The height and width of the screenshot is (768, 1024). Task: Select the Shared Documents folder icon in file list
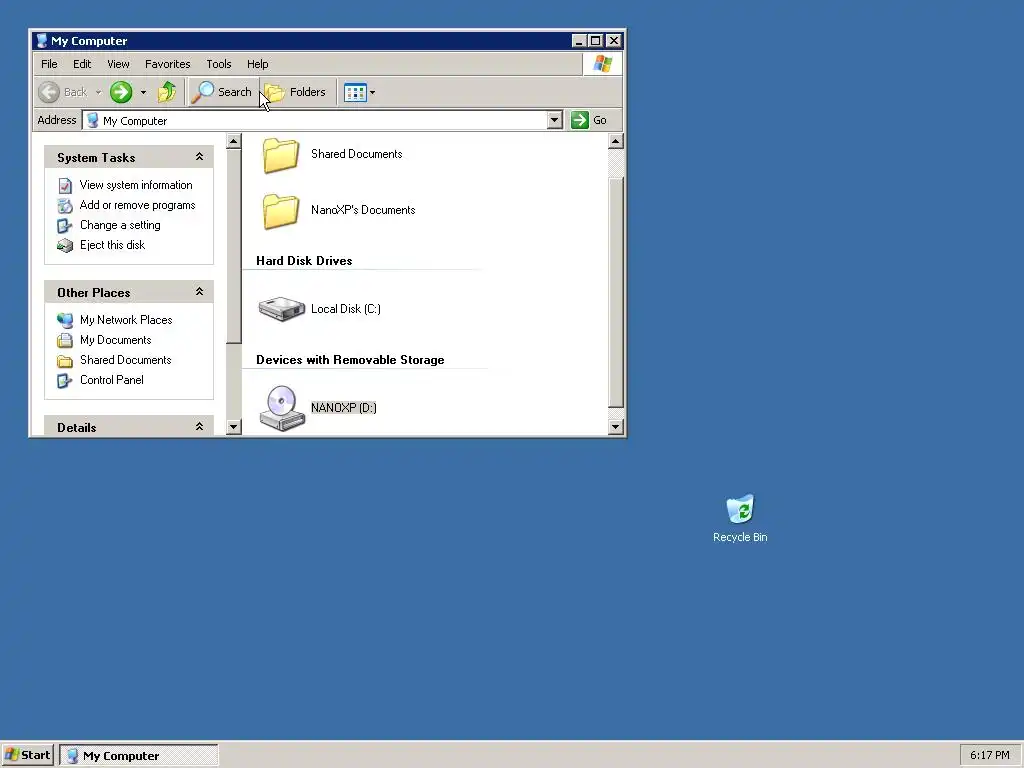click(x=281, y=155)
